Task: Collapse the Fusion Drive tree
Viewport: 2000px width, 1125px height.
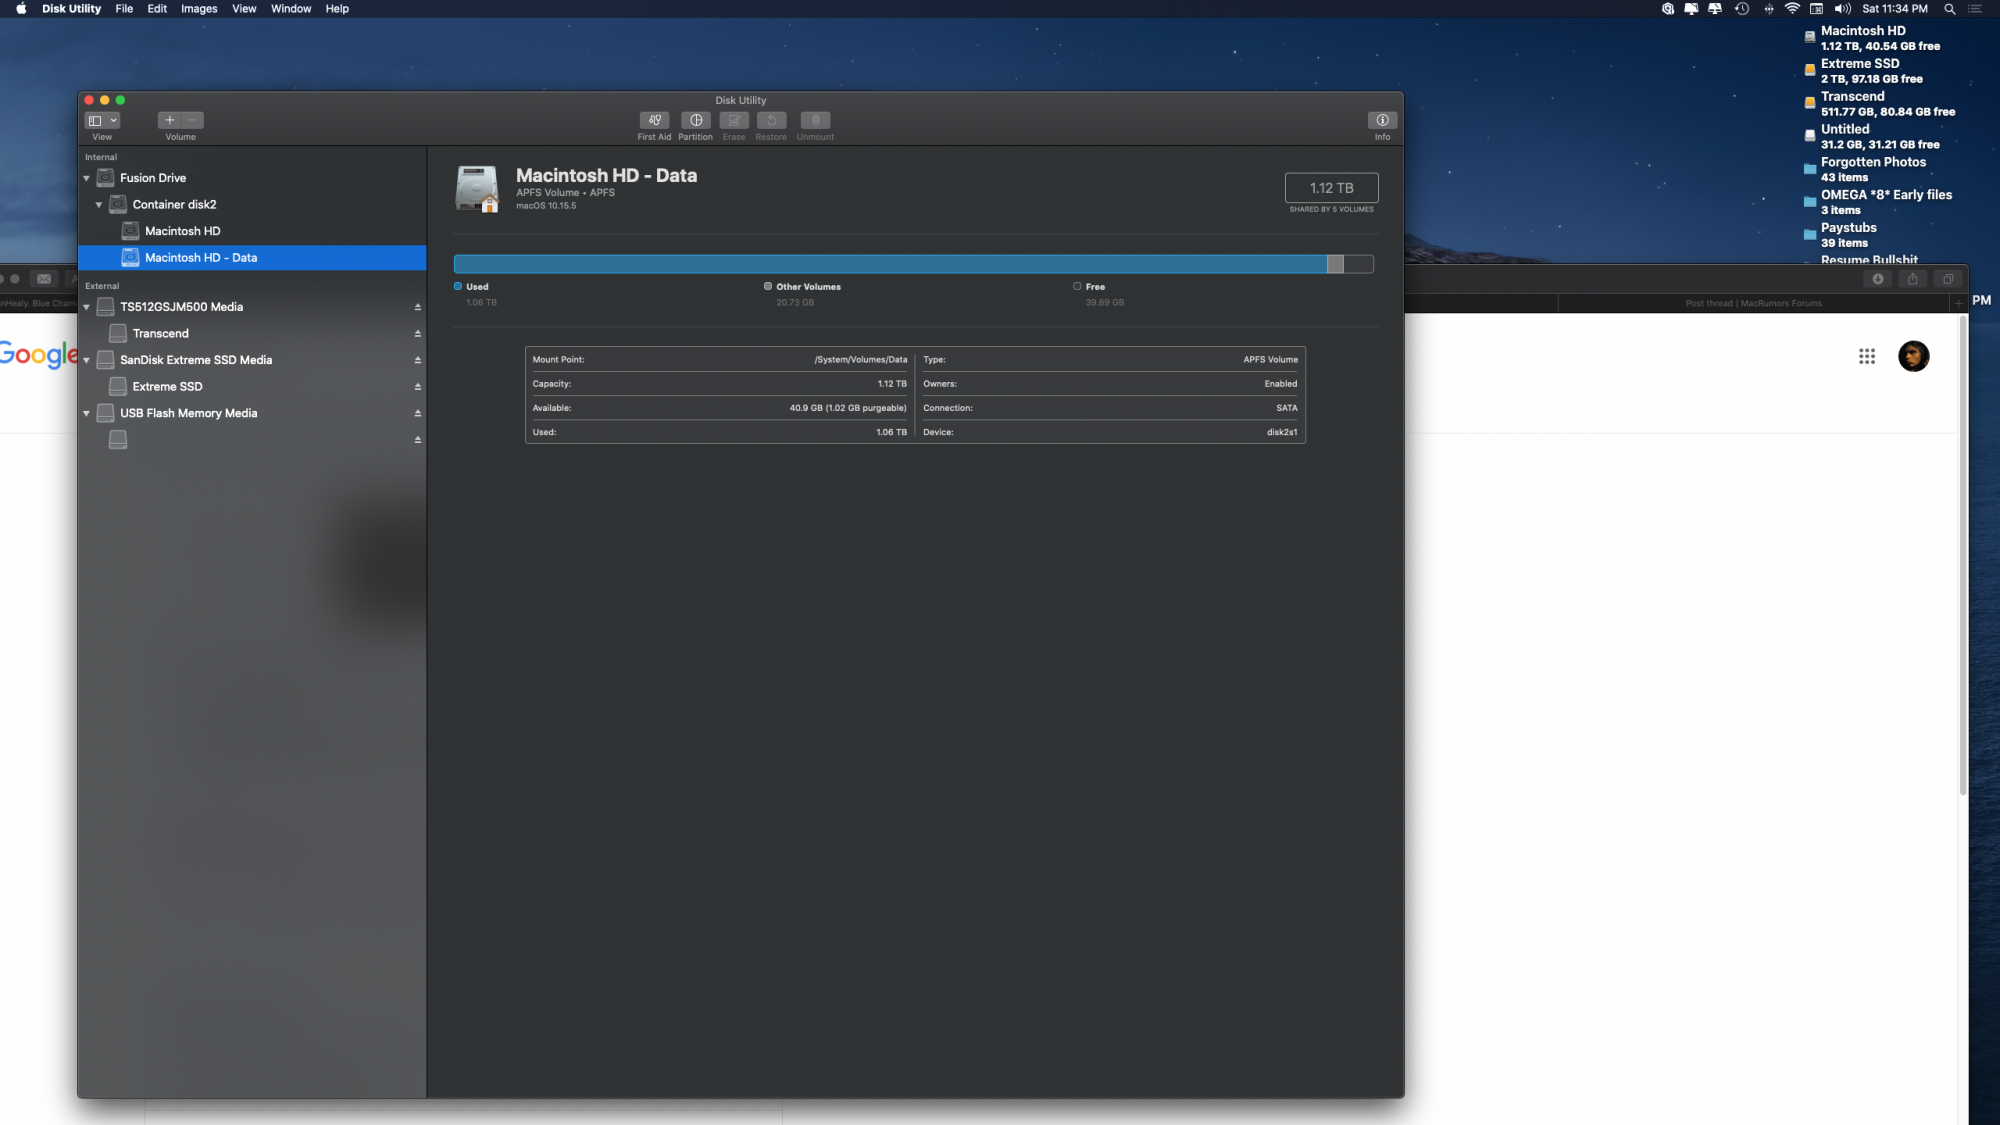Action: pos(87,178)
